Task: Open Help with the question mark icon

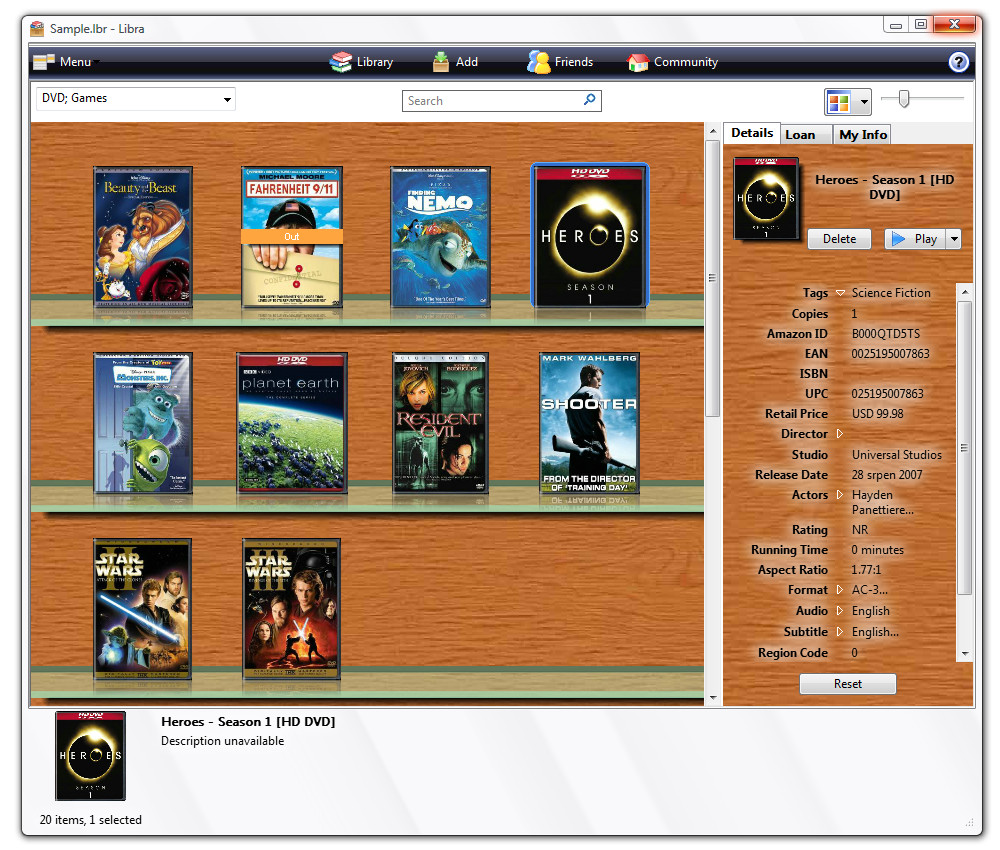Action: tap(959, 62)
